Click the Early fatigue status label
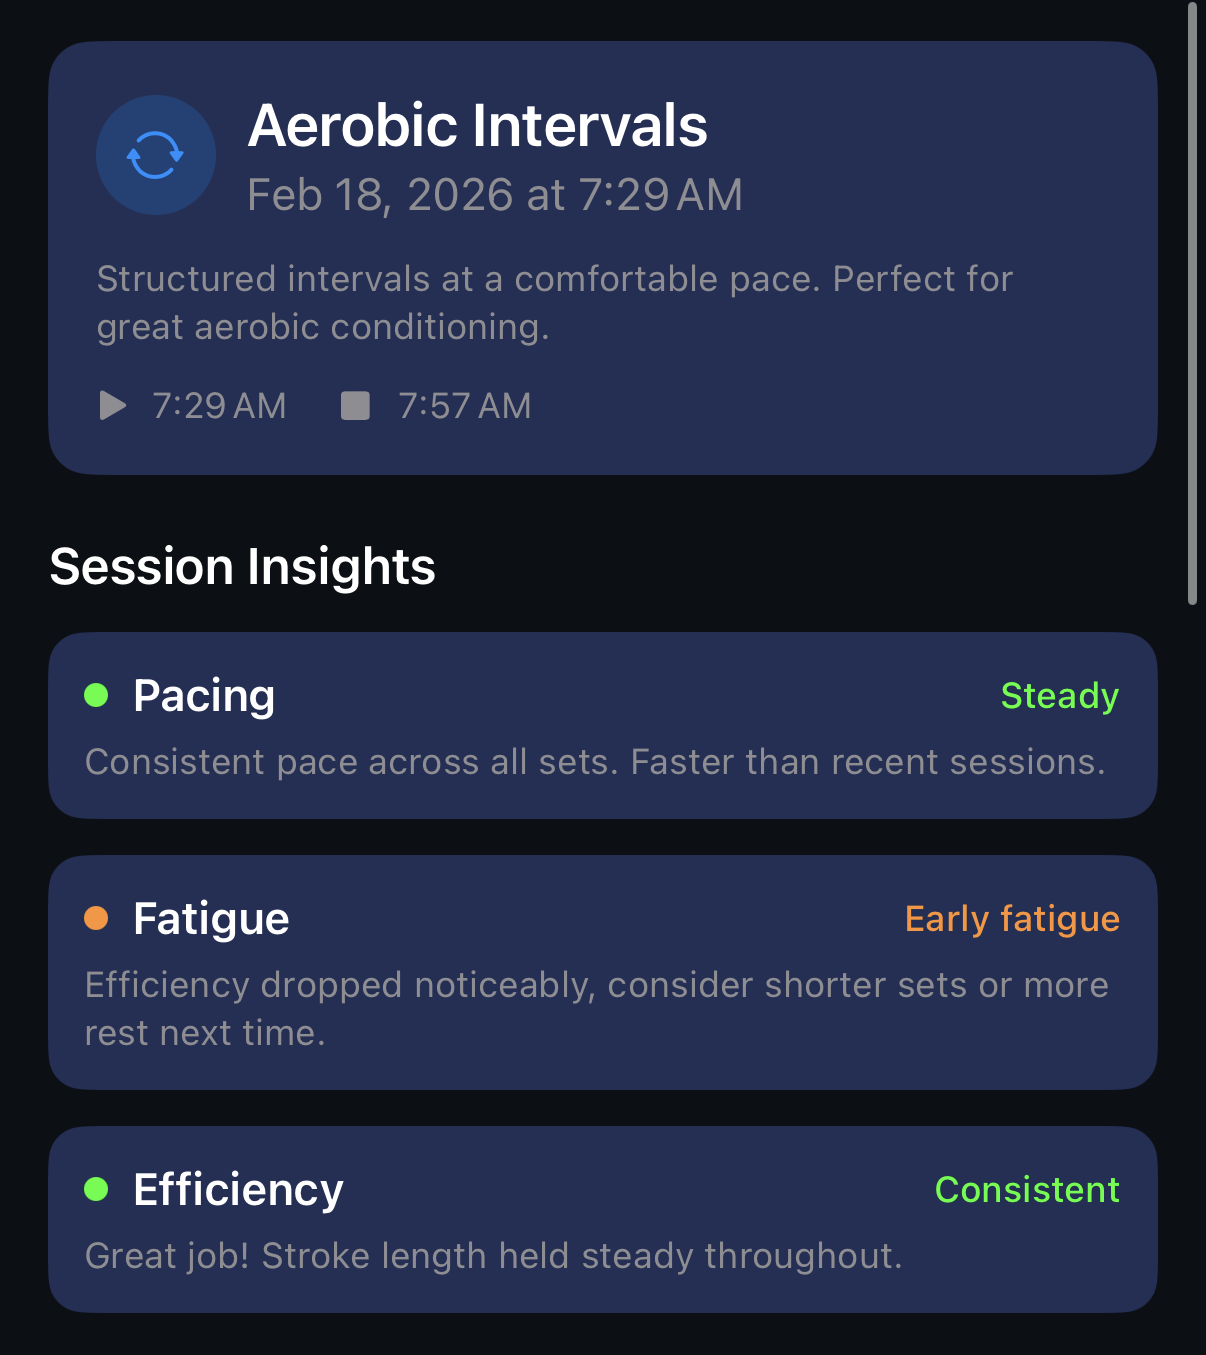The width and height of the screenshot is (1206, 1355). pyautogui.click(x=1011, y=919)
